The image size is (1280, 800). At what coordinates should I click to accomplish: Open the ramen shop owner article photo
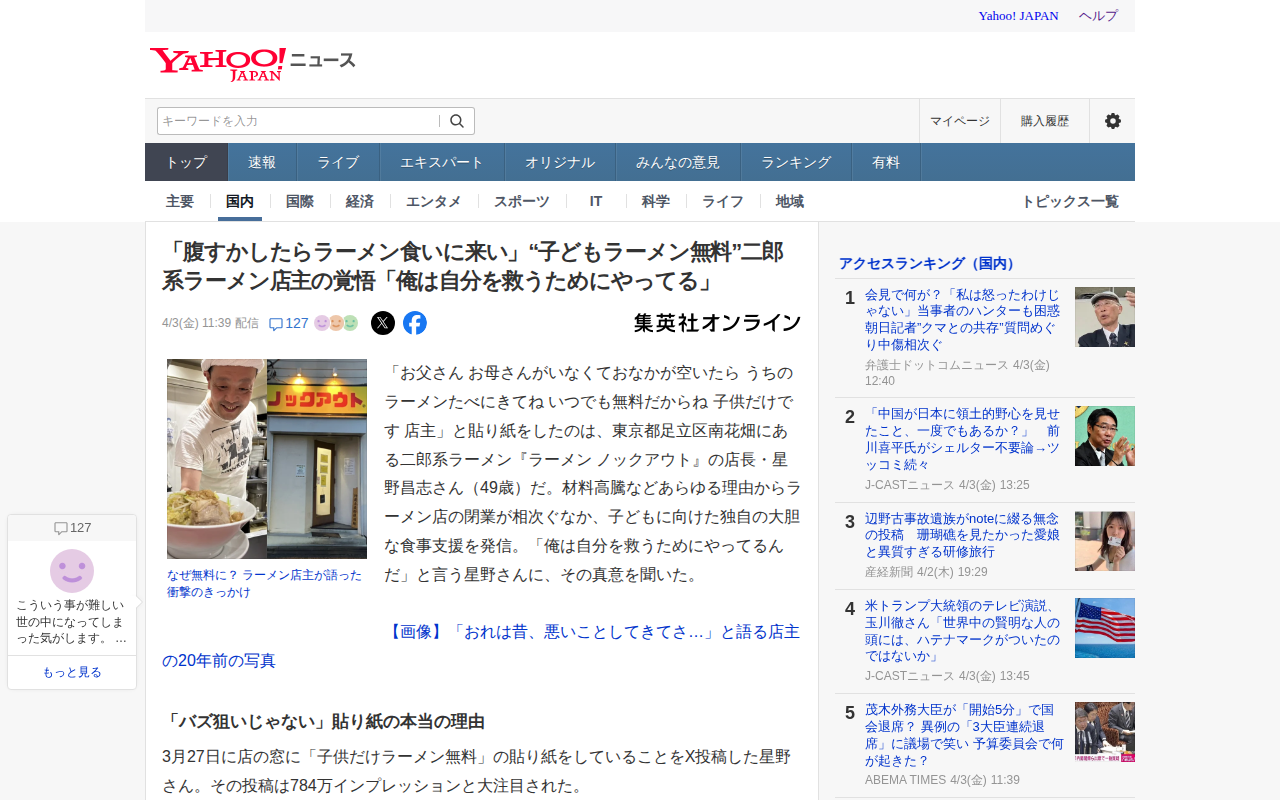[x=267, y=459]
